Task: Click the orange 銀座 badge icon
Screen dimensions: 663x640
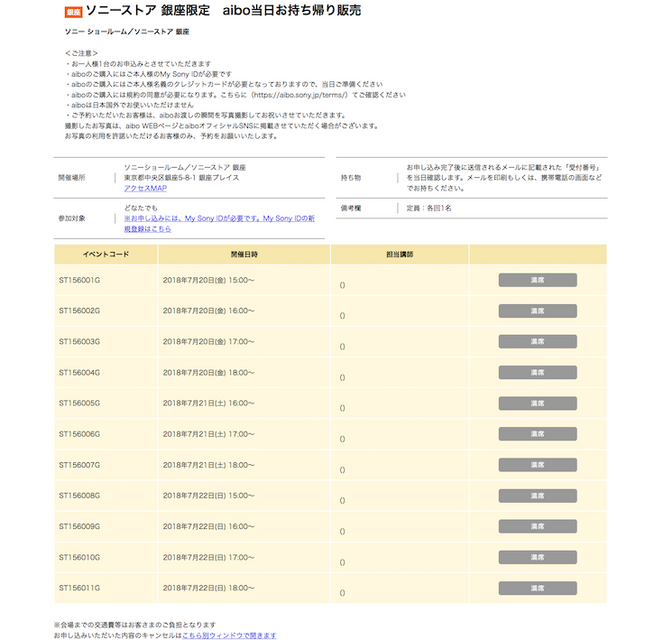Action: pyautogui.click(x=72, y=12)
